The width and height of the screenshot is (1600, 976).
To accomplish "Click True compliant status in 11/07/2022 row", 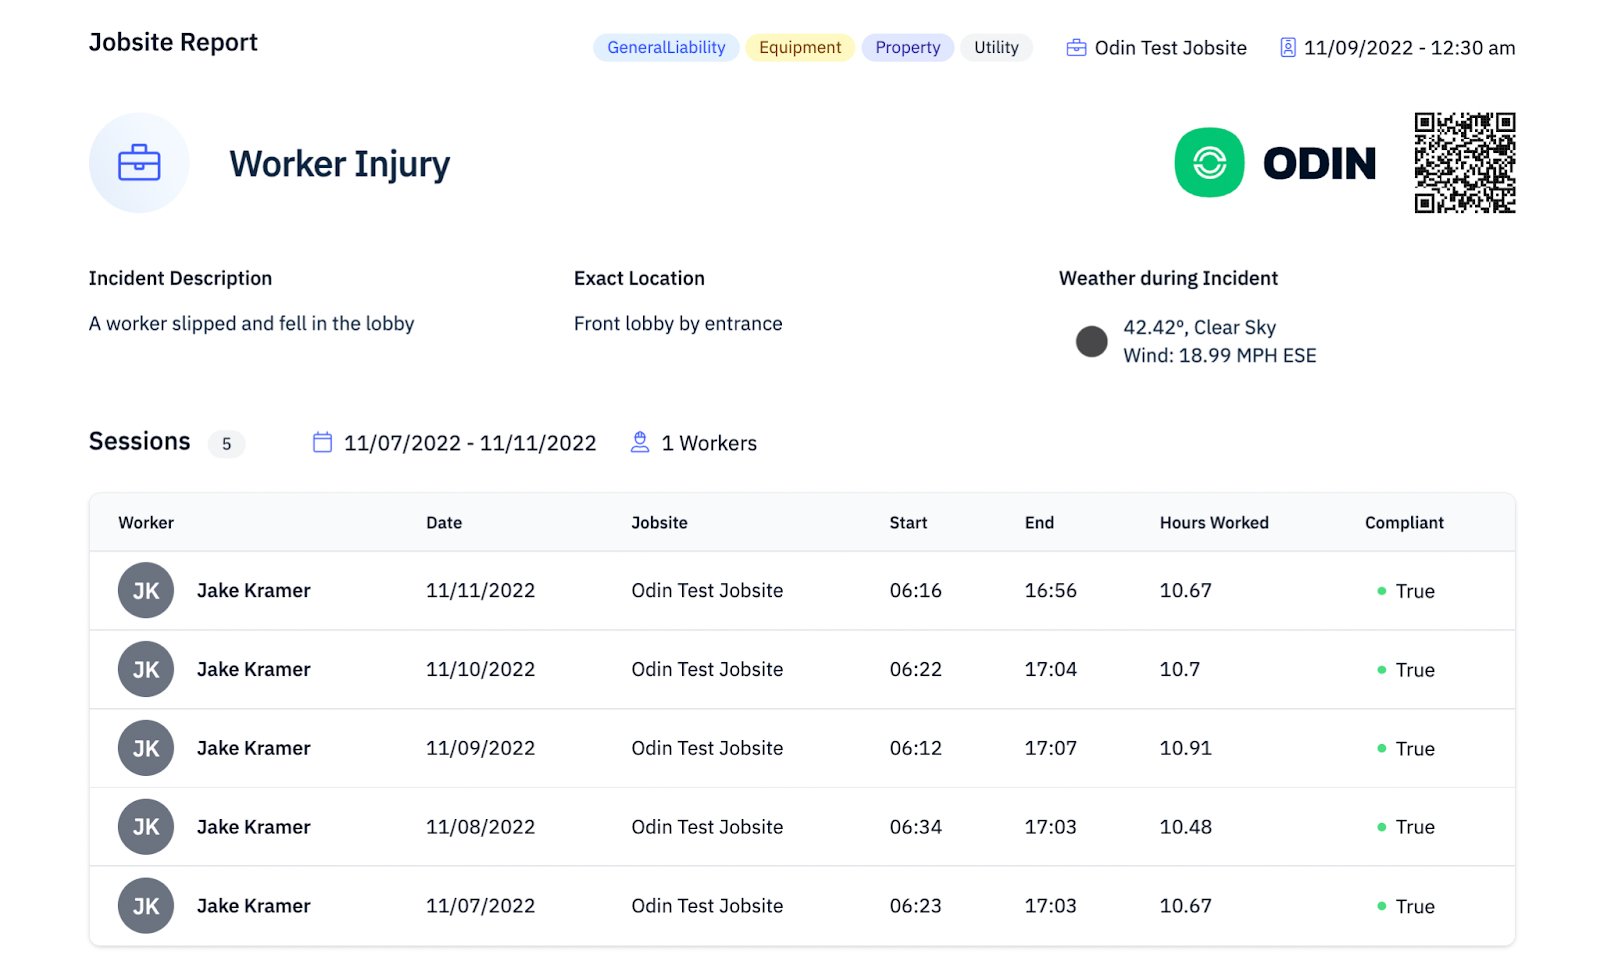I will [x=1406, y=906].
